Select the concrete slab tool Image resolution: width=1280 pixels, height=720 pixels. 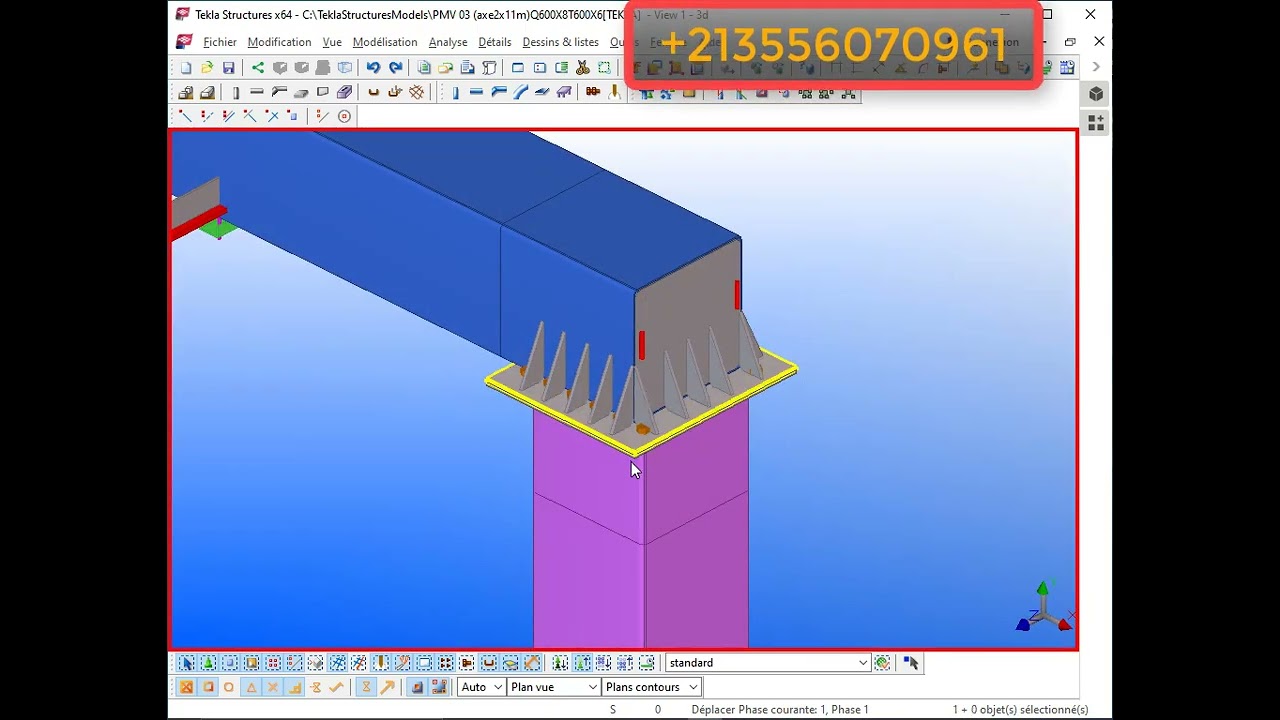click(301, 92)
